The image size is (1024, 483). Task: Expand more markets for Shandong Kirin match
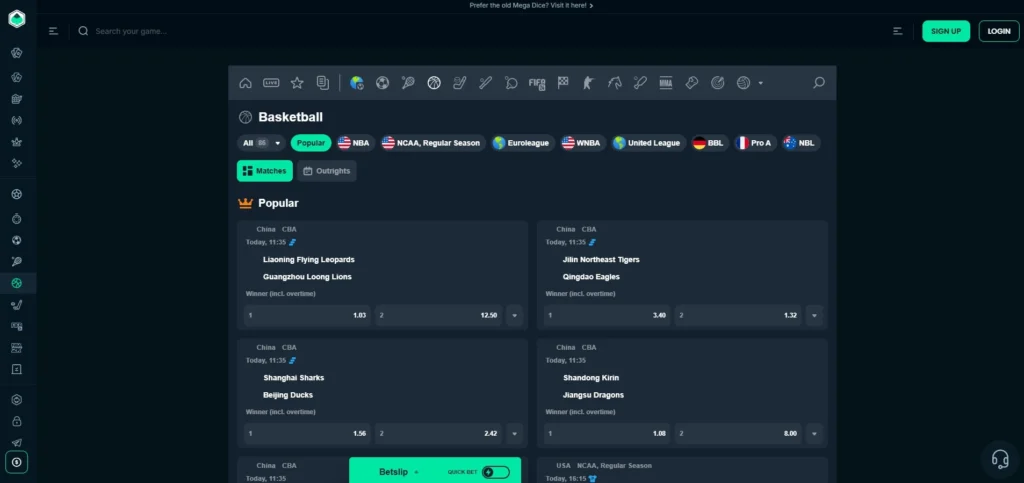click(814, 433)
